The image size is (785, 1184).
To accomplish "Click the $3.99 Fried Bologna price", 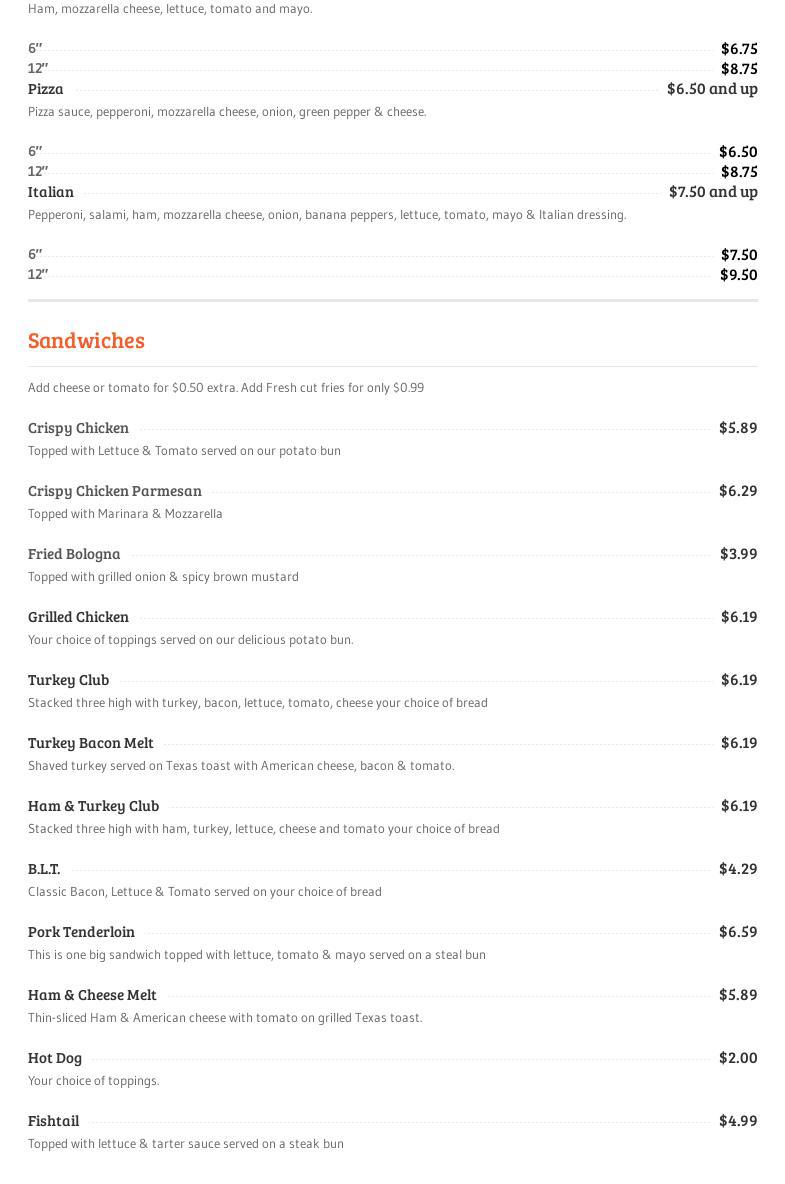I will (738, 554).
